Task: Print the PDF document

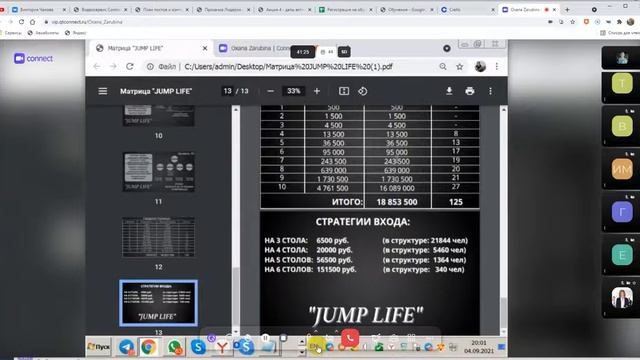Action: [470, 91]
